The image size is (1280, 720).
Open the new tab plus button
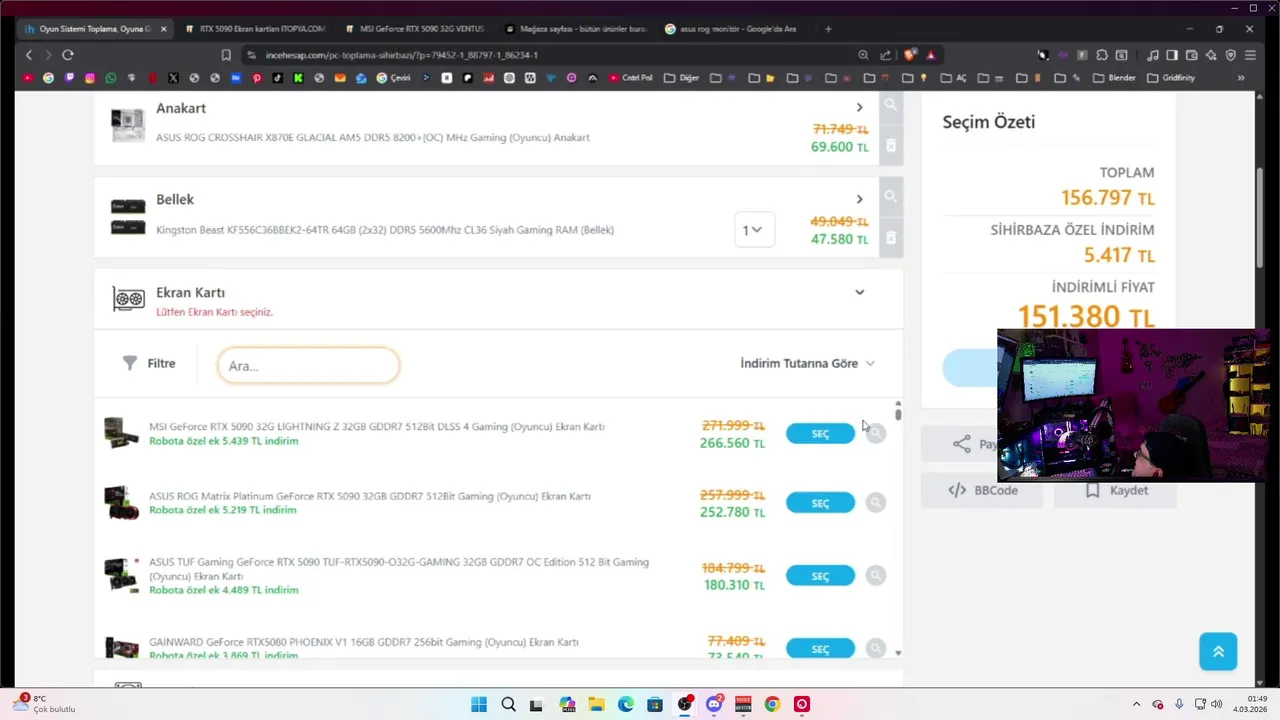pos(828,29)
